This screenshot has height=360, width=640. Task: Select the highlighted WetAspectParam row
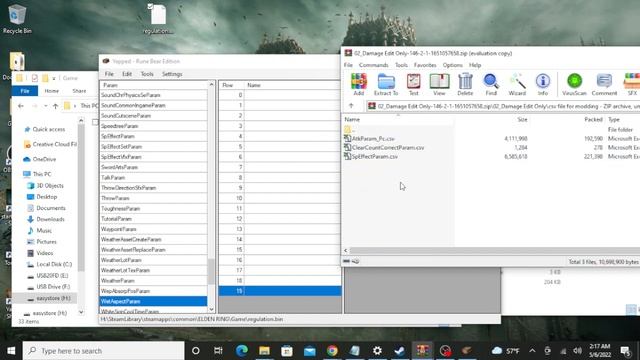pos(153,301)
